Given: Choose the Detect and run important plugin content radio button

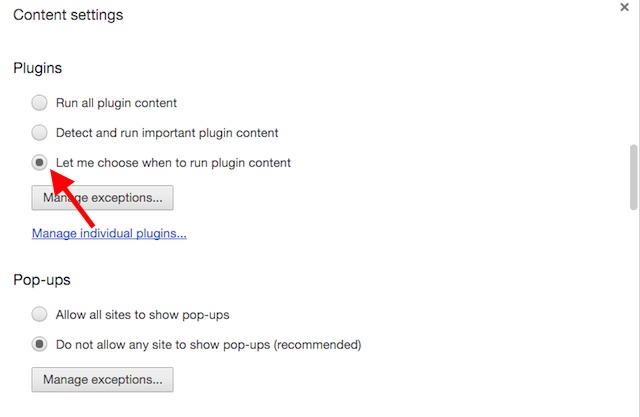Looking at the screenshot, I should pyautogui.click(x=40, y=132).
